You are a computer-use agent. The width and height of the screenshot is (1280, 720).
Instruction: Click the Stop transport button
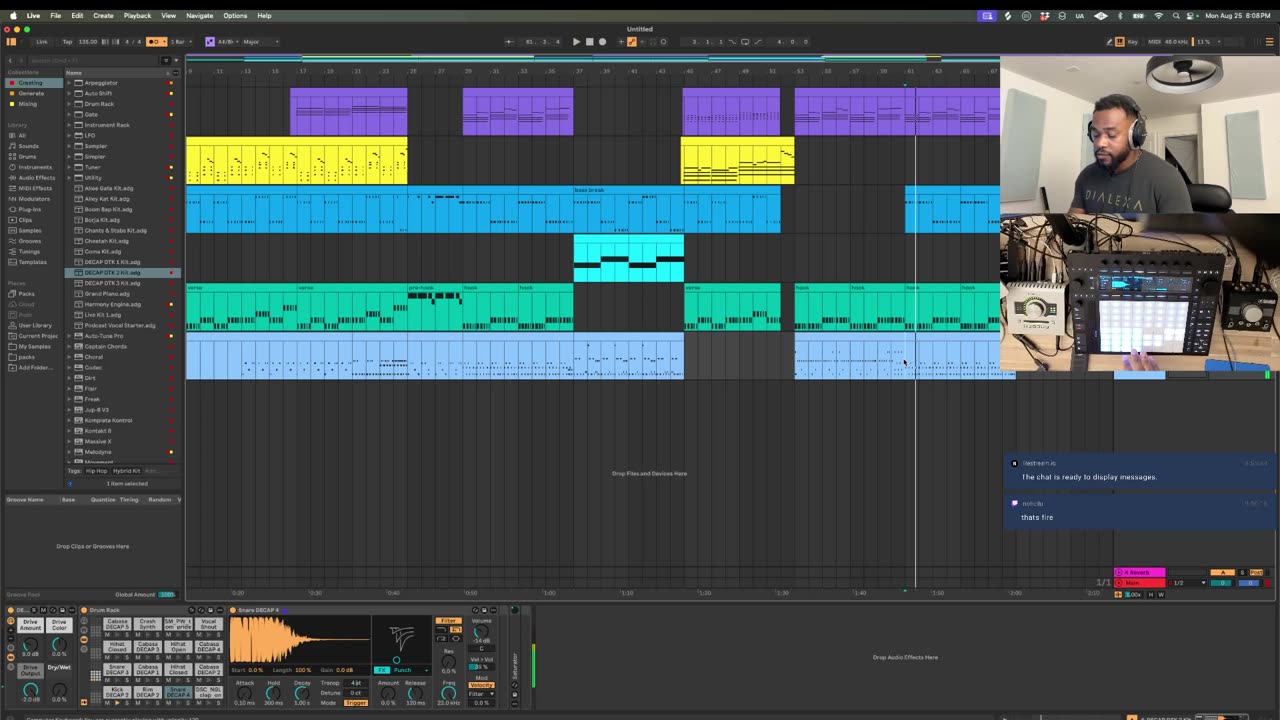(589, 42)
